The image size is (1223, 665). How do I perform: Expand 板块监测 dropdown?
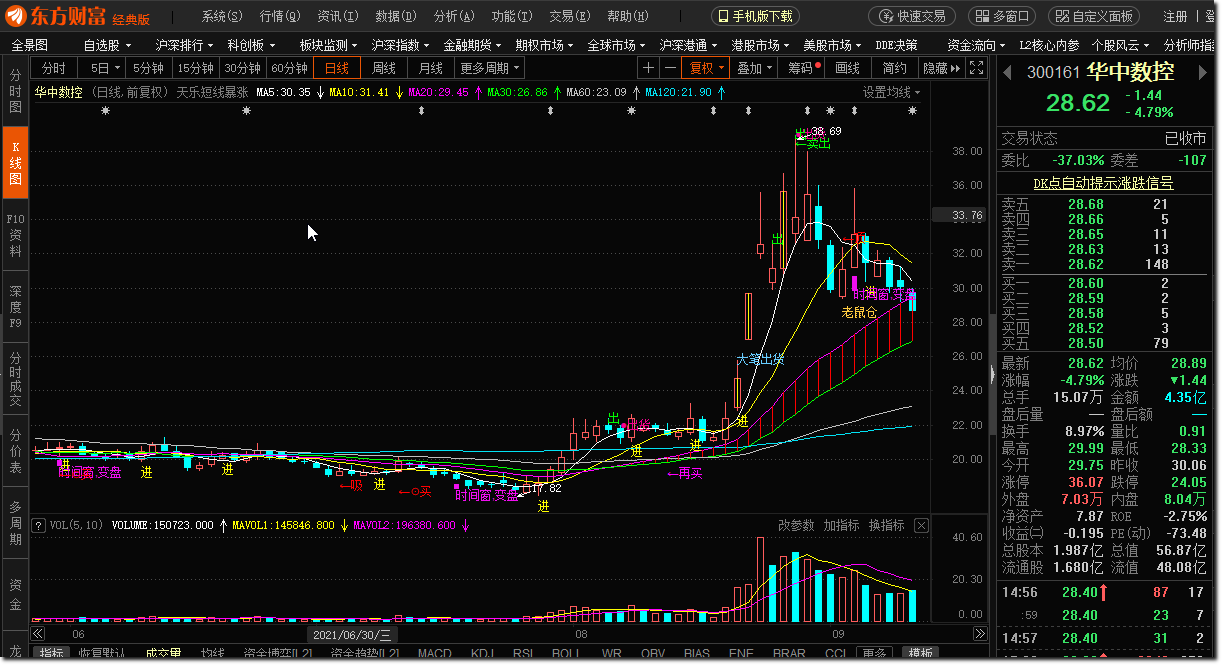tap(329, 45)
